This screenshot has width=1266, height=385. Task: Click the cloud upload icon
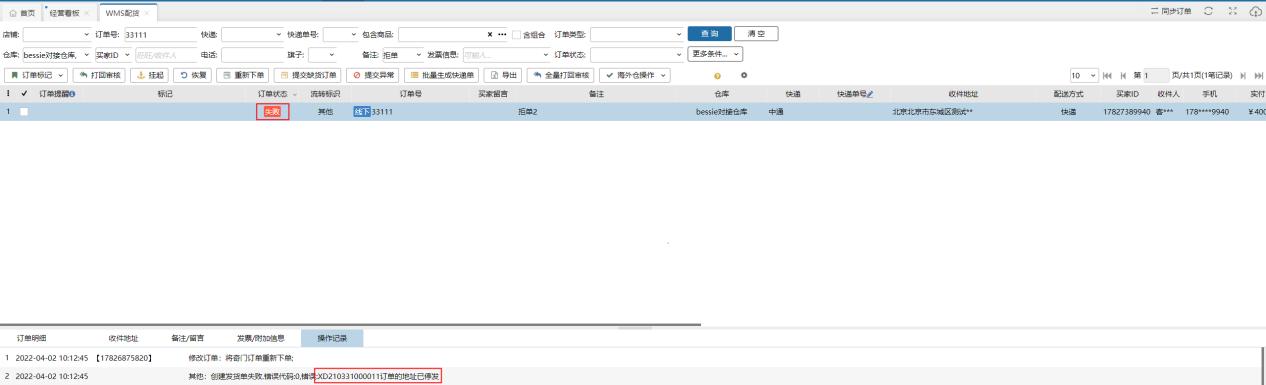point(1256,11)
